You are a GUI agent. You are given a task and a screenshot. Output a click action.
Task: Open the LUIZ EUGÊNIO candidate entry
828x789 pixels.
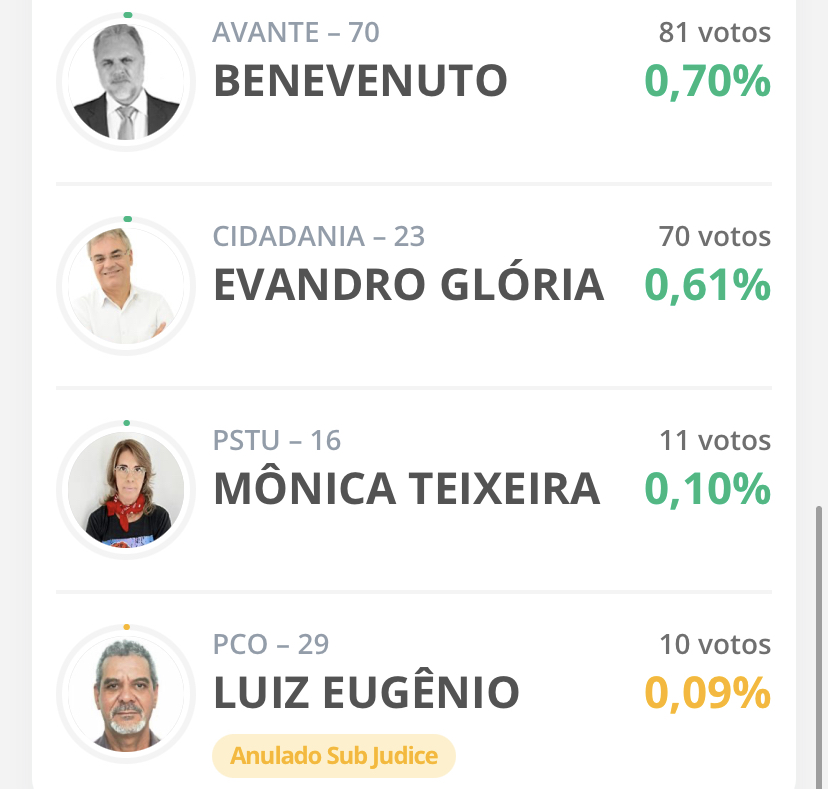pos(366,690)
